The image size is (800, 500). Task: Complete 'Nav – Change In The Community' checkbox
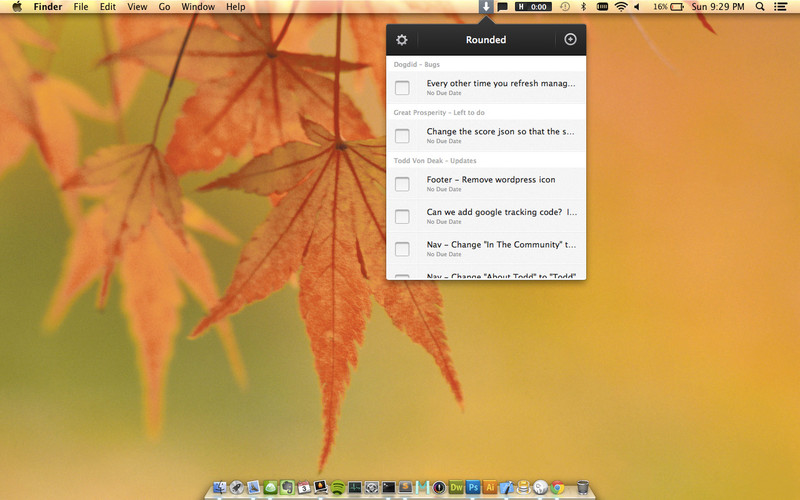402,249
